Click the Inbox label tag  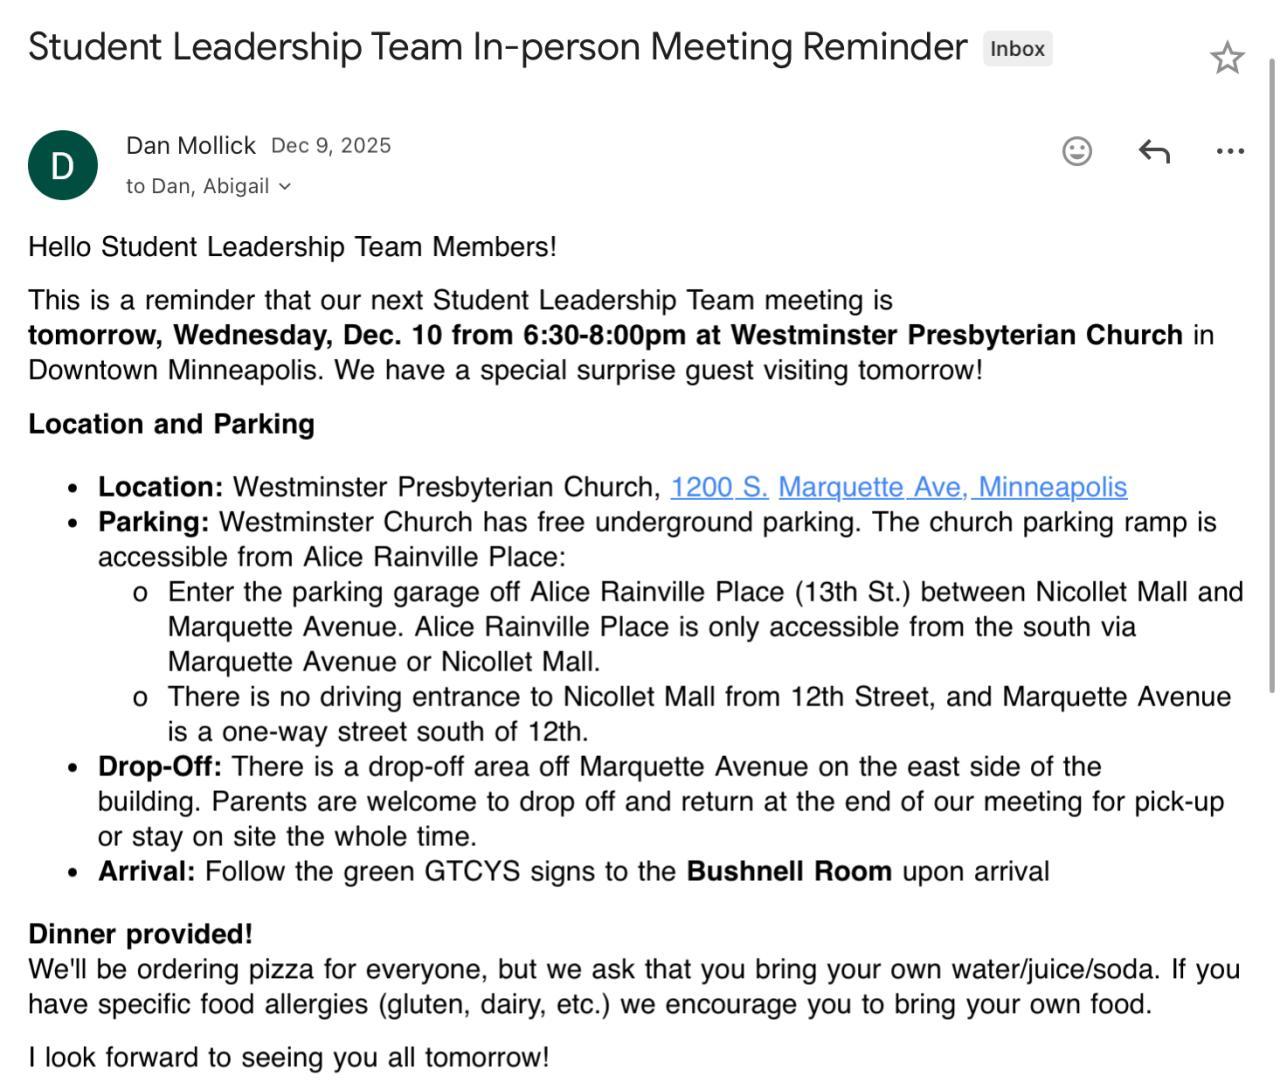click(x=1017, y=48)
